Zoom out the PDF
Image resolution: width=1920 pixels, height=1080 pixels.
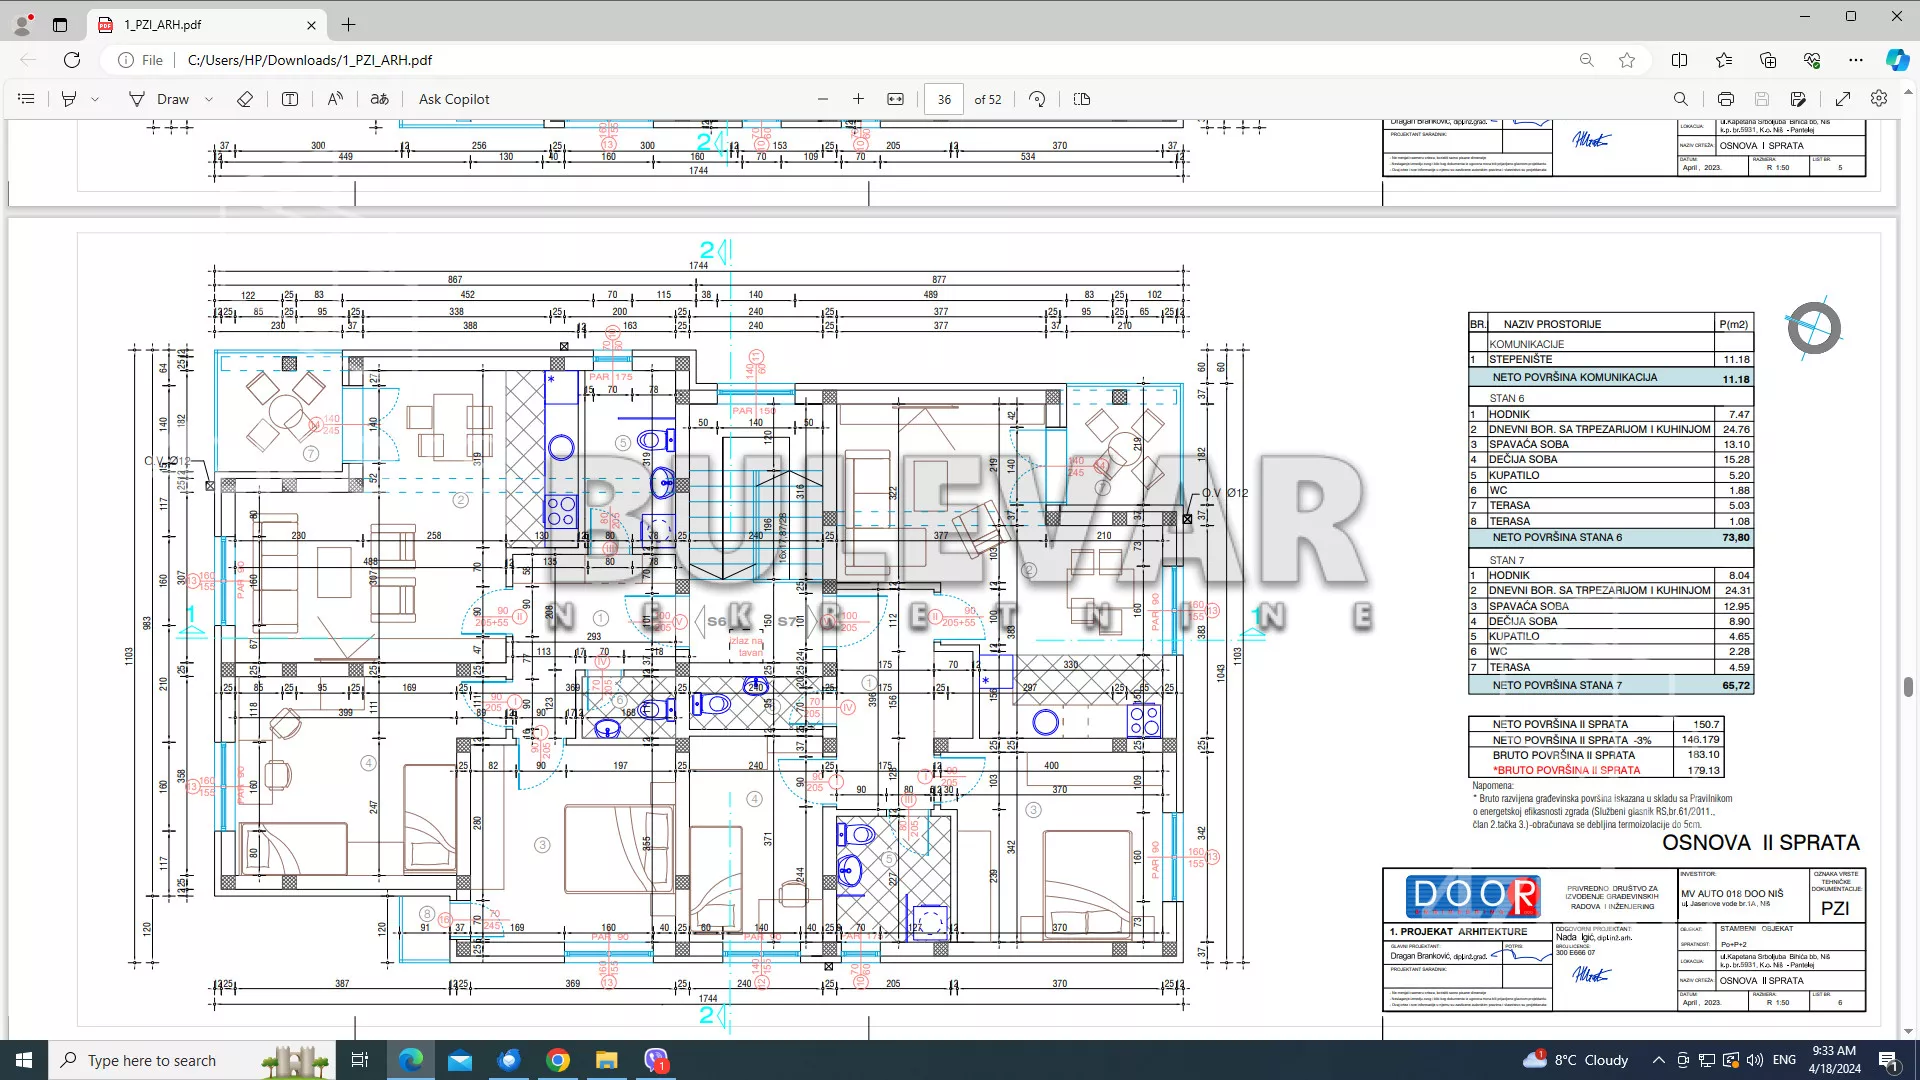(x=823, y=99)
